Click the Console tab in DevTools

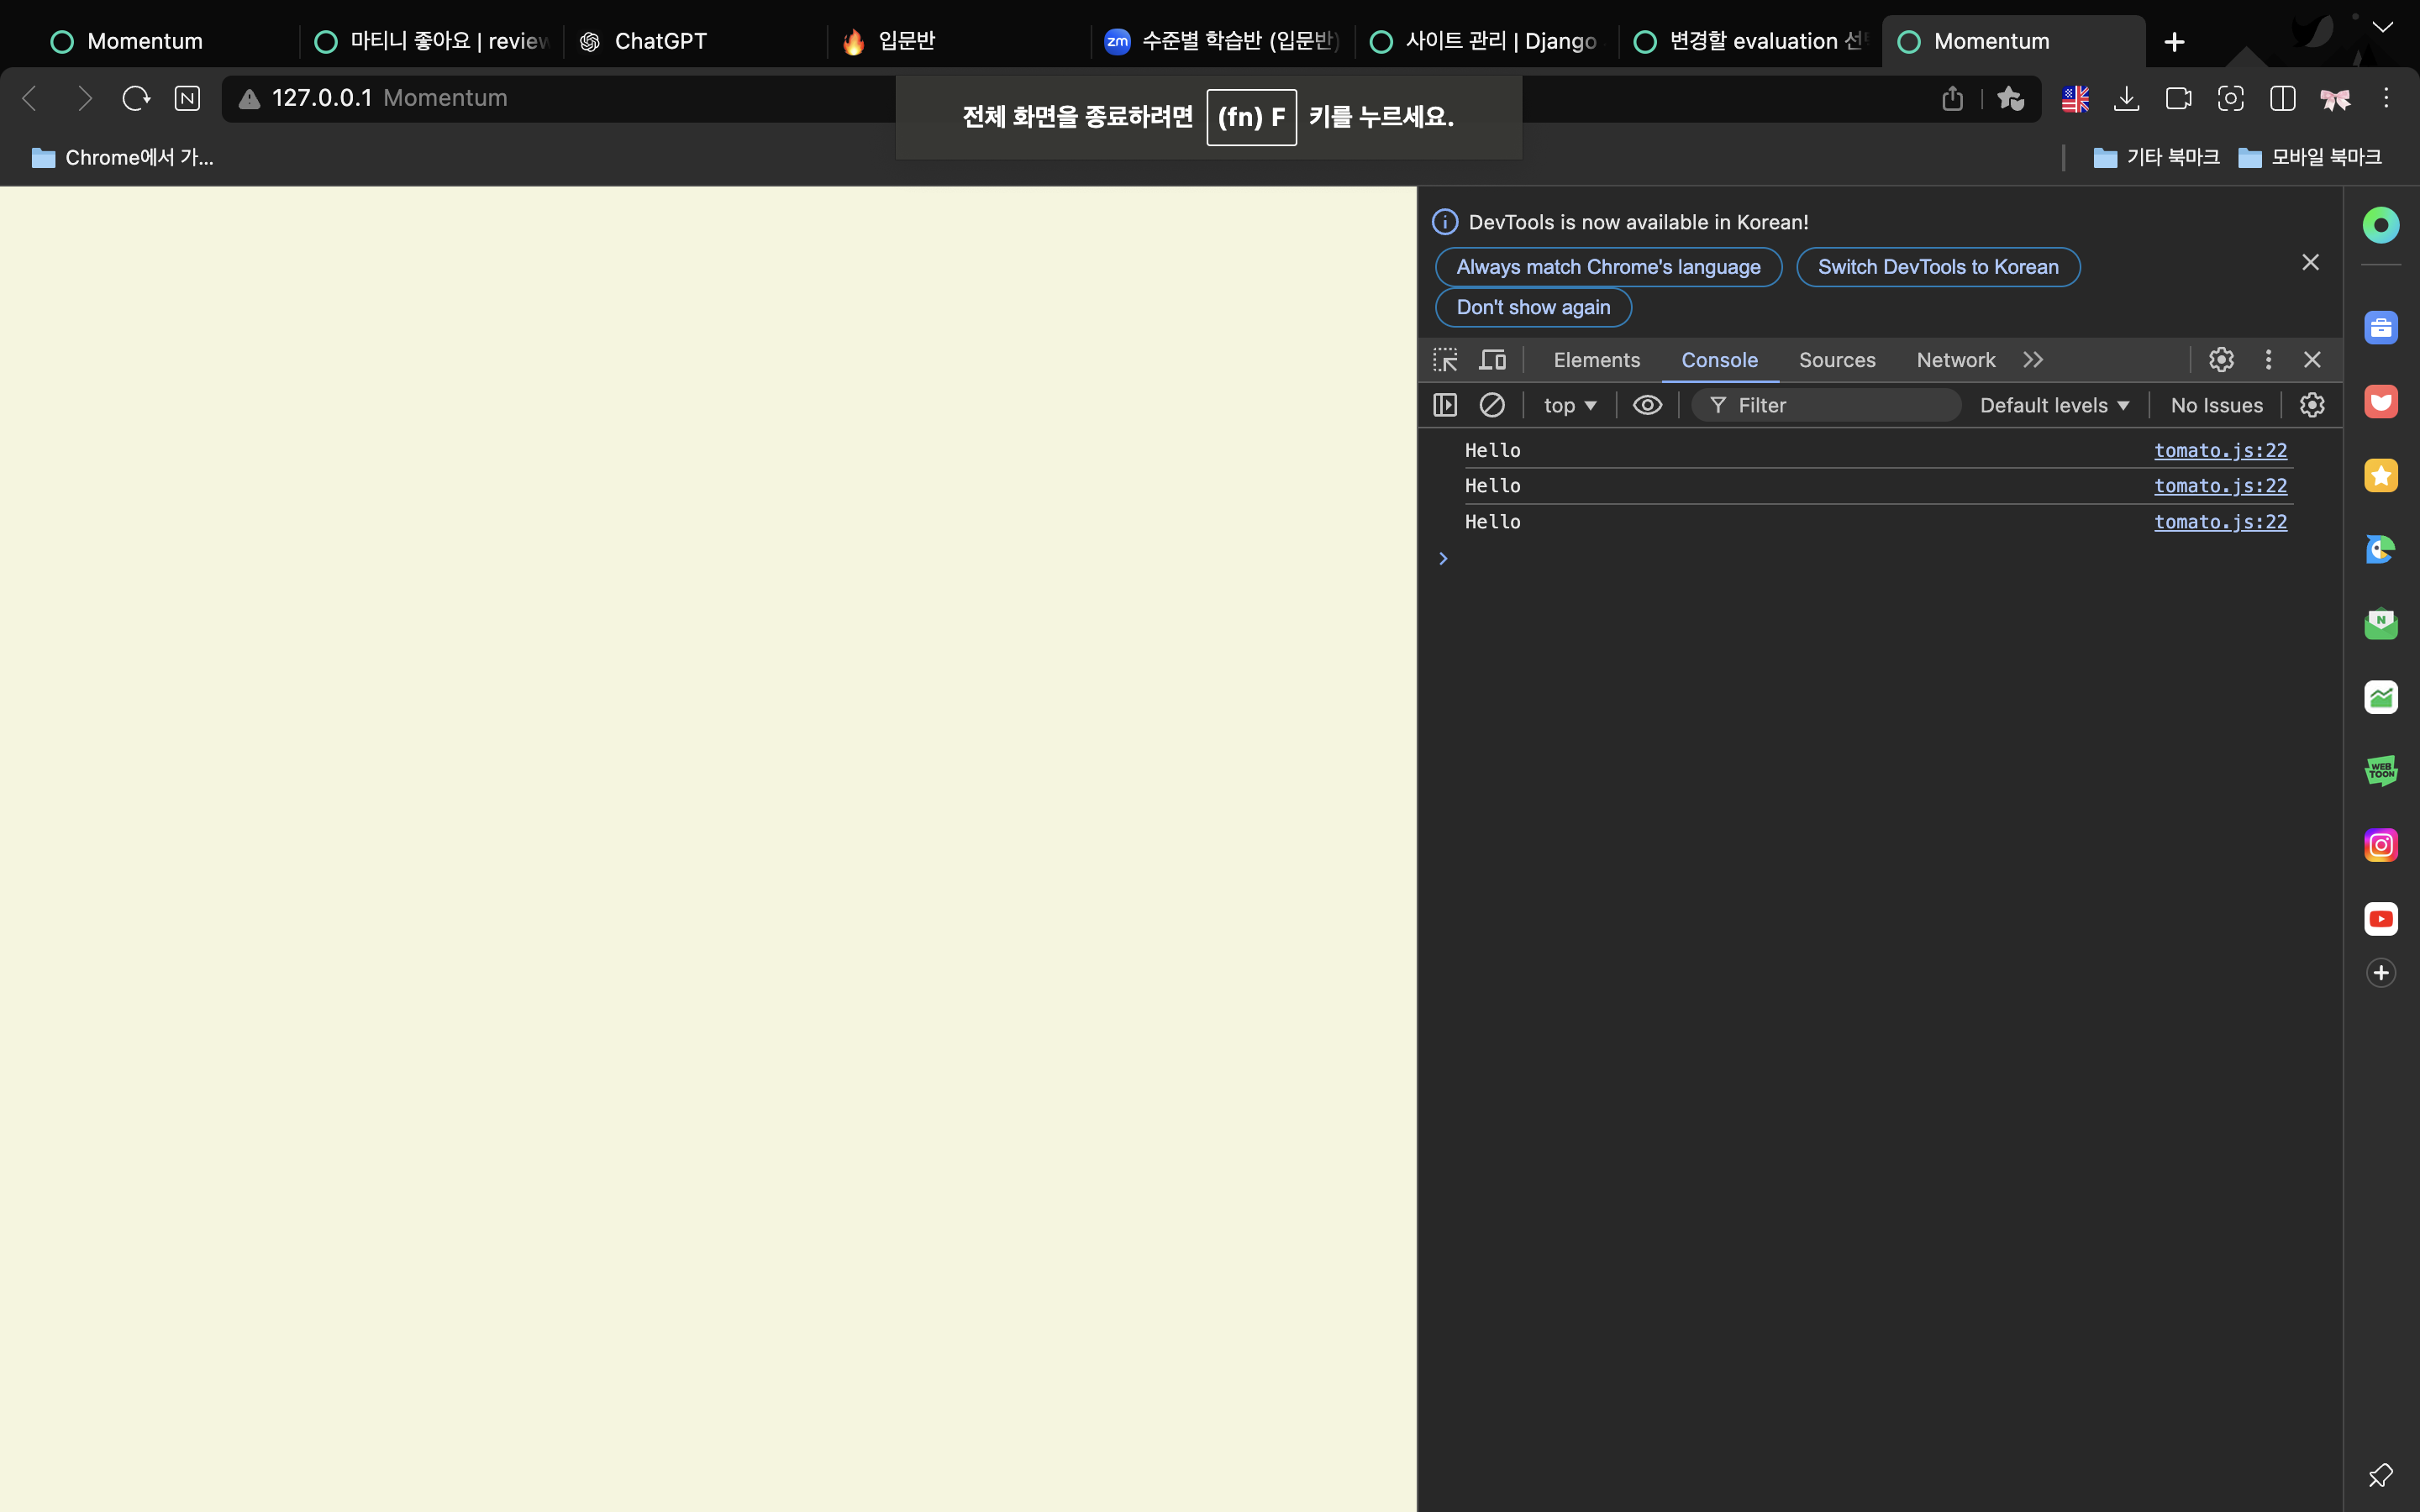1719,359
